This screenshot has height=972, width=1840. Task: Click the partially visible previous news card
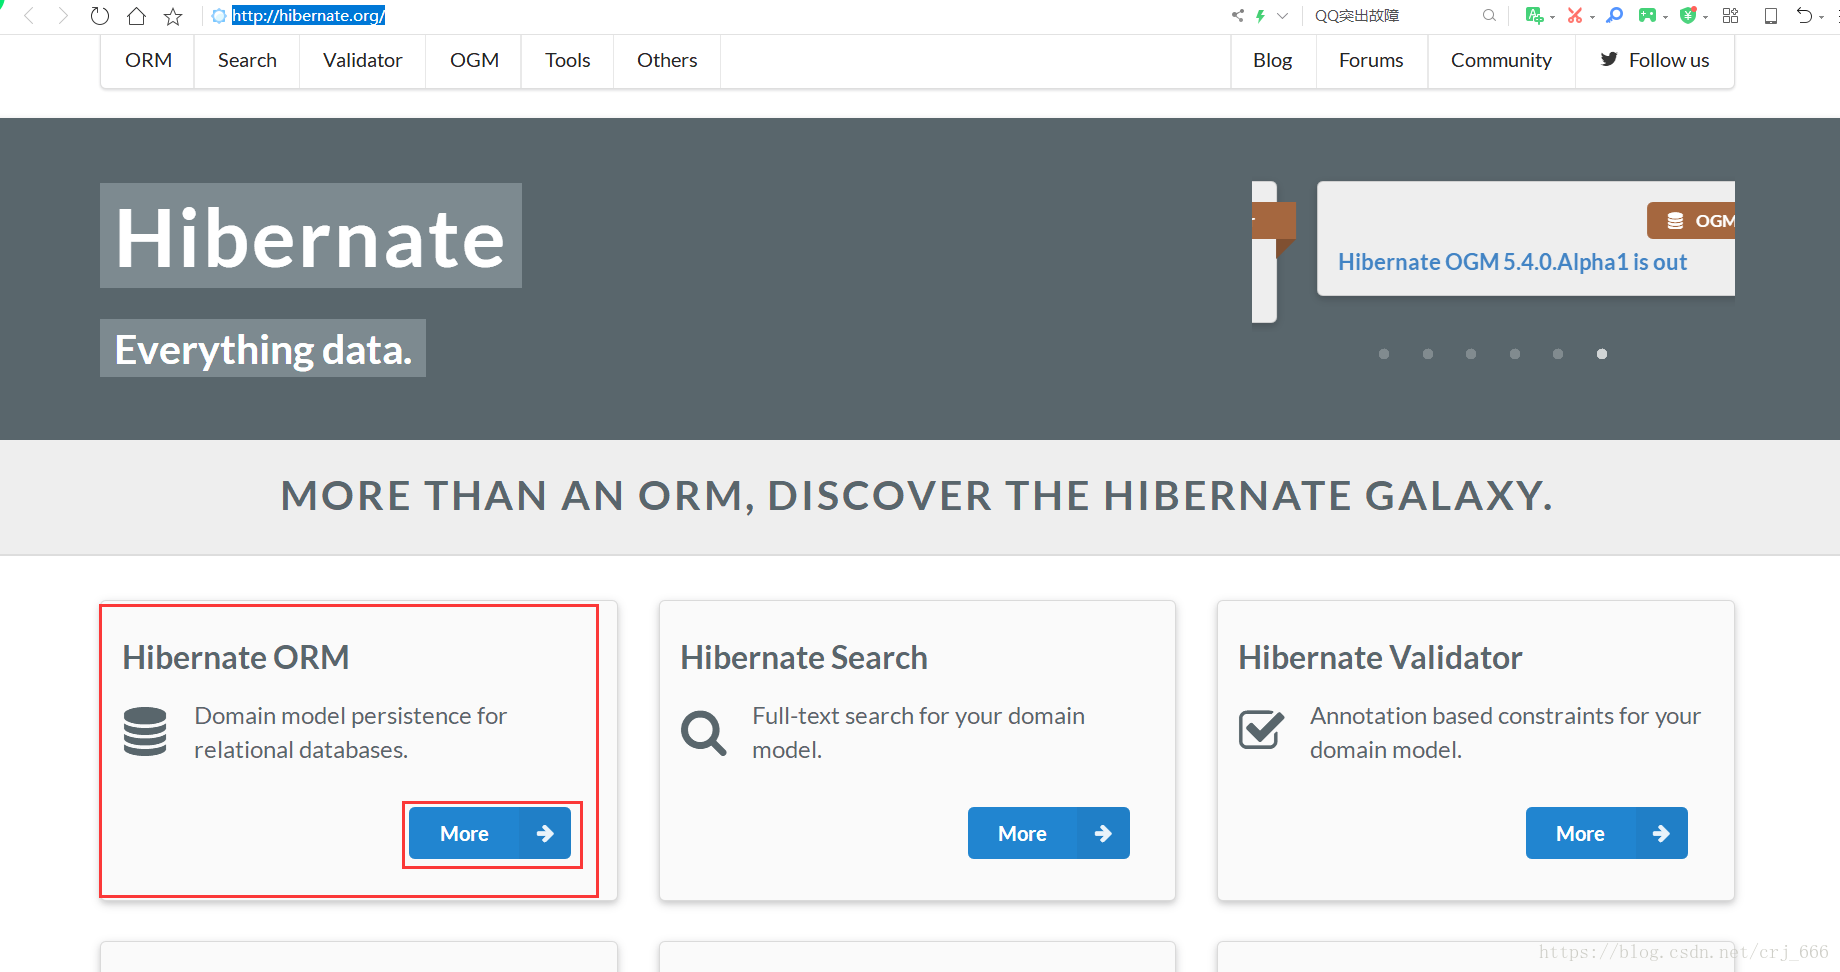tap(1265, 252)
